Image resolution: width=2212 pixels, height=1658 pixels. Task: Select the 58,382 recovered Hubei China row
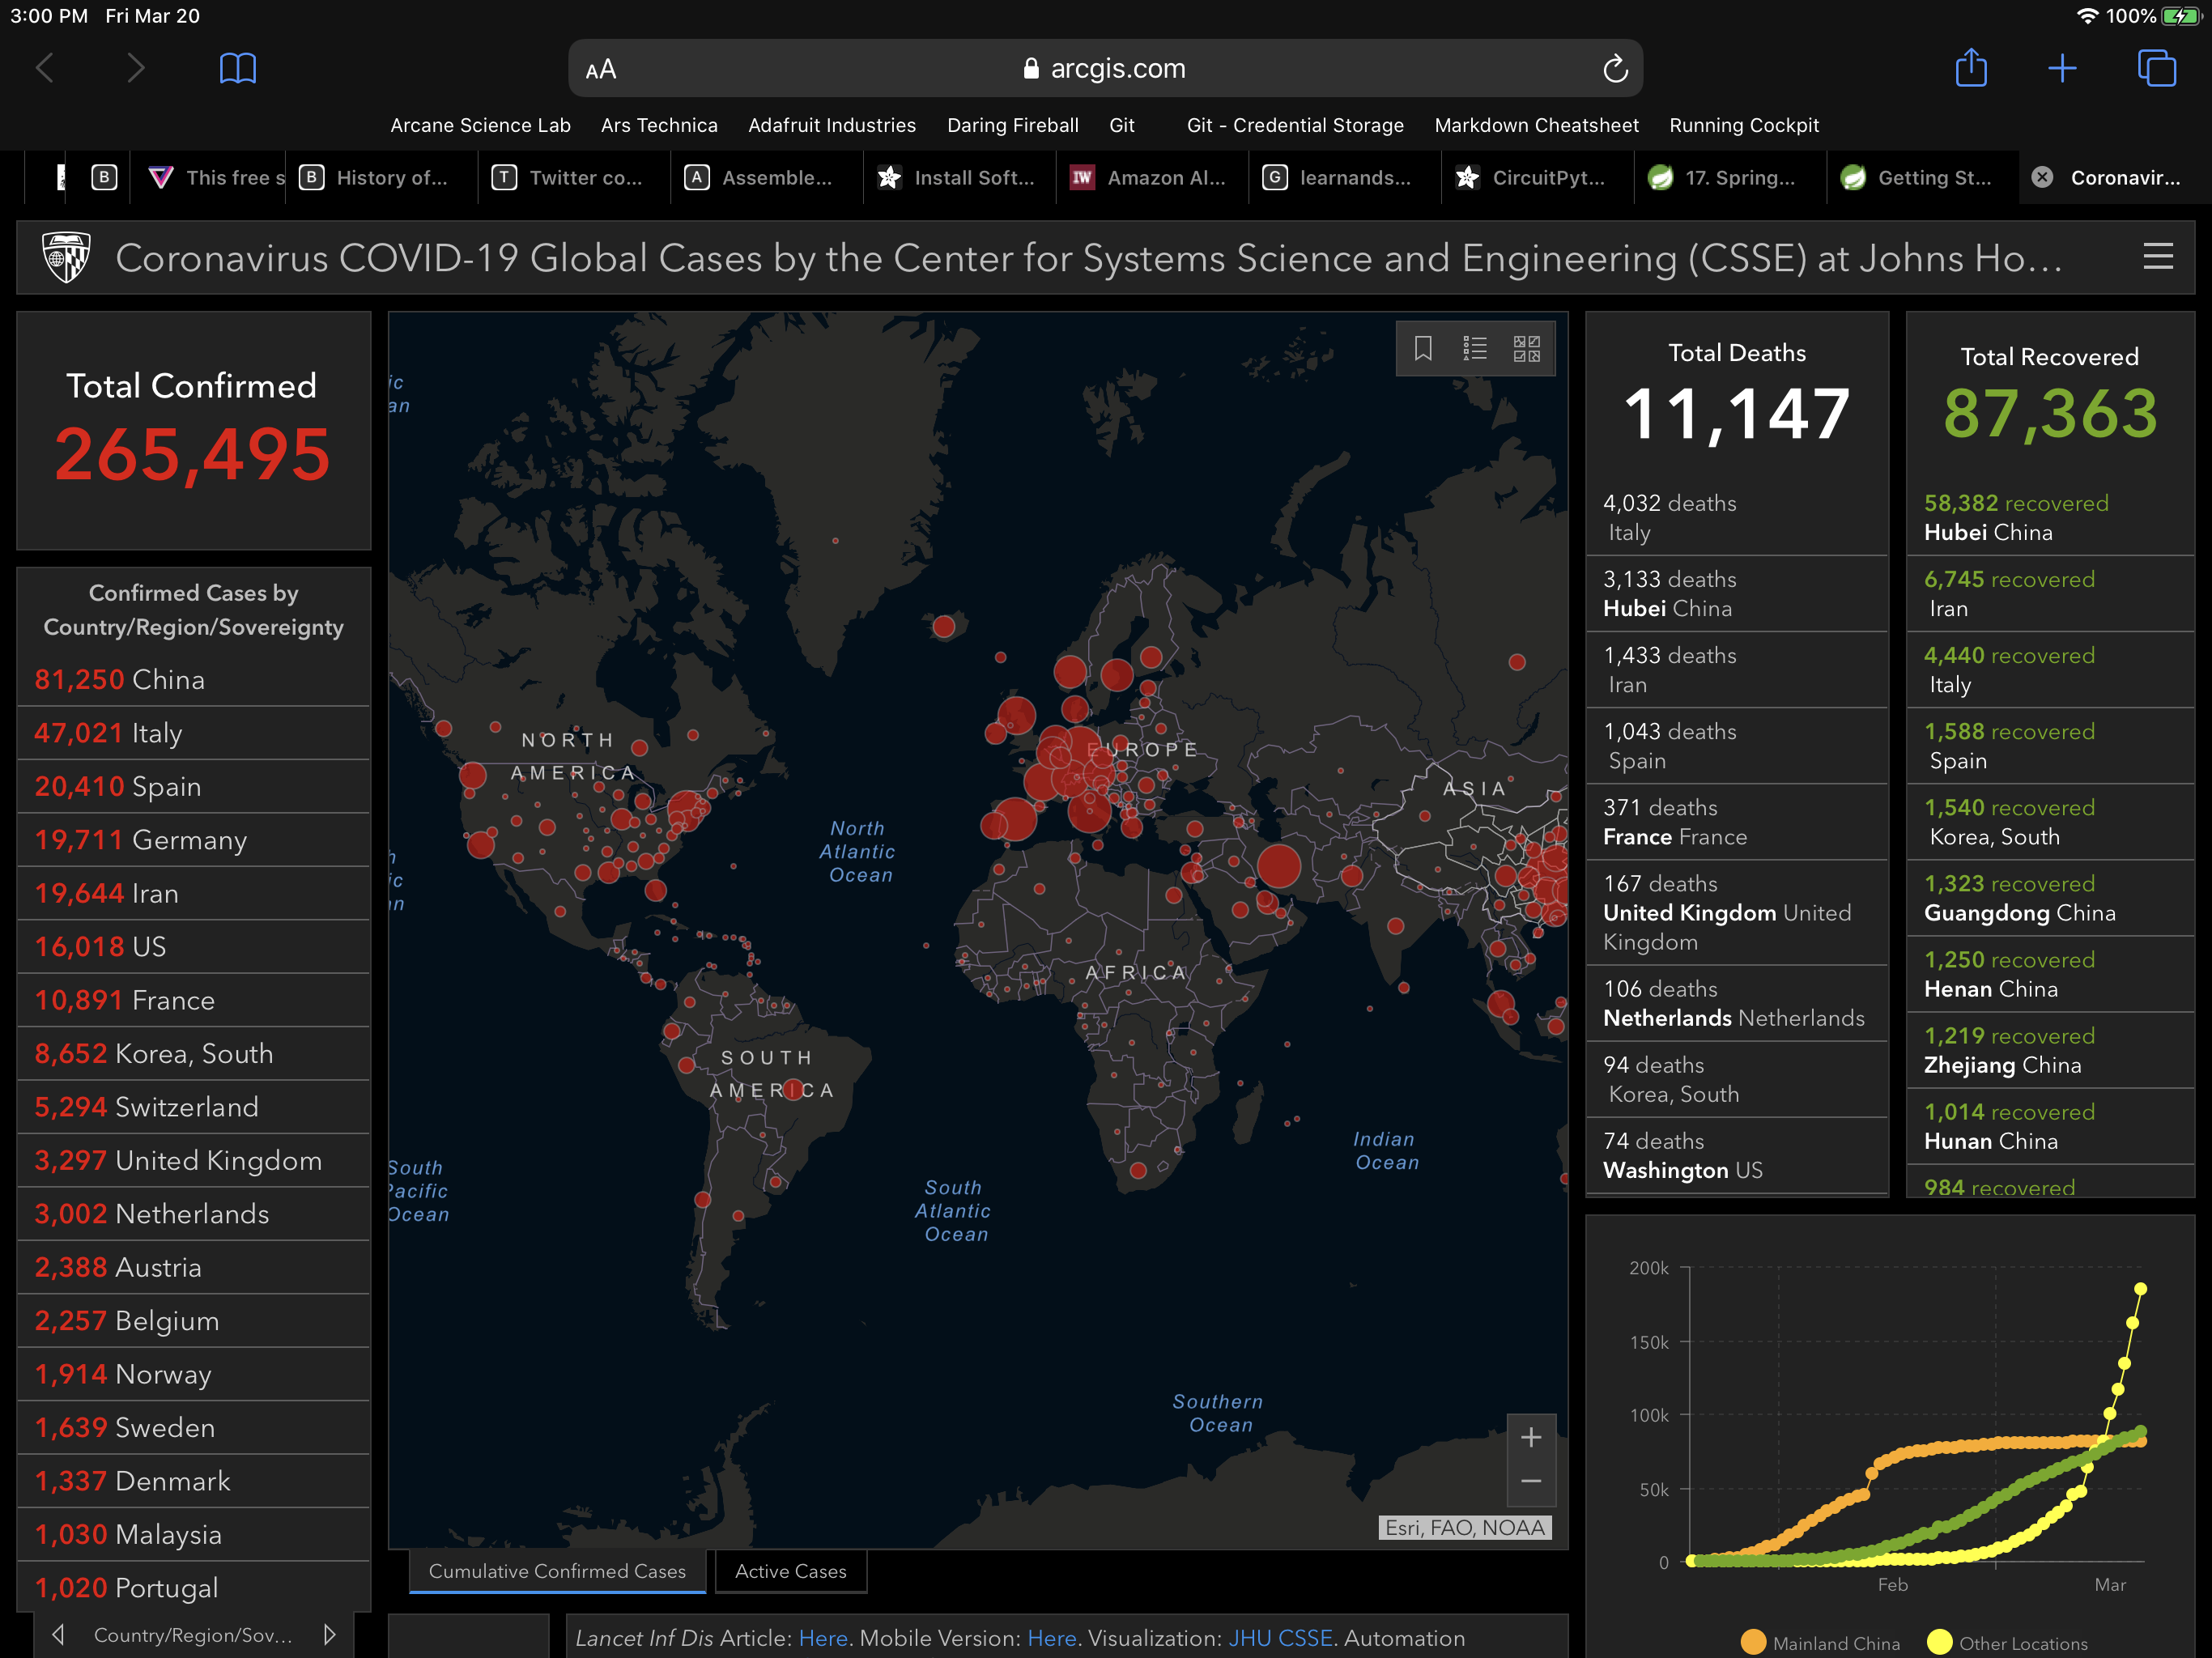click(2050, 518)
